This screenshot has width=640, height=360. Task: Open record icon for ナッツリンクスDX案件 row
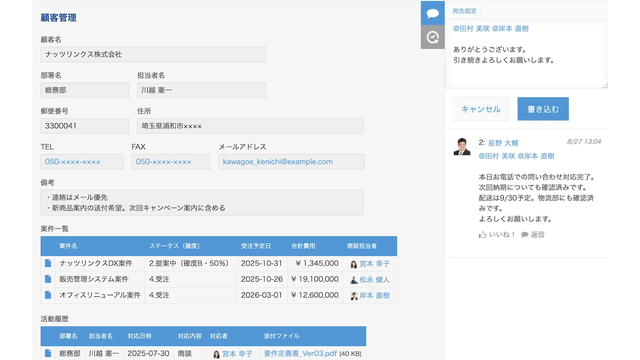pos(48,263)
